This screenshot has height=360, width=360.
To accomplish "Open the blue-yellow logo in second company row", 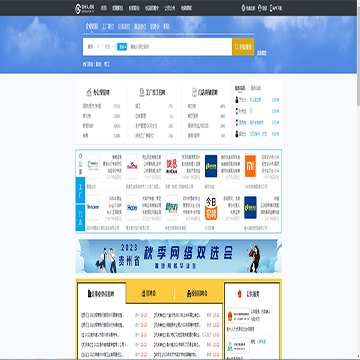I will tap(250, 207).
